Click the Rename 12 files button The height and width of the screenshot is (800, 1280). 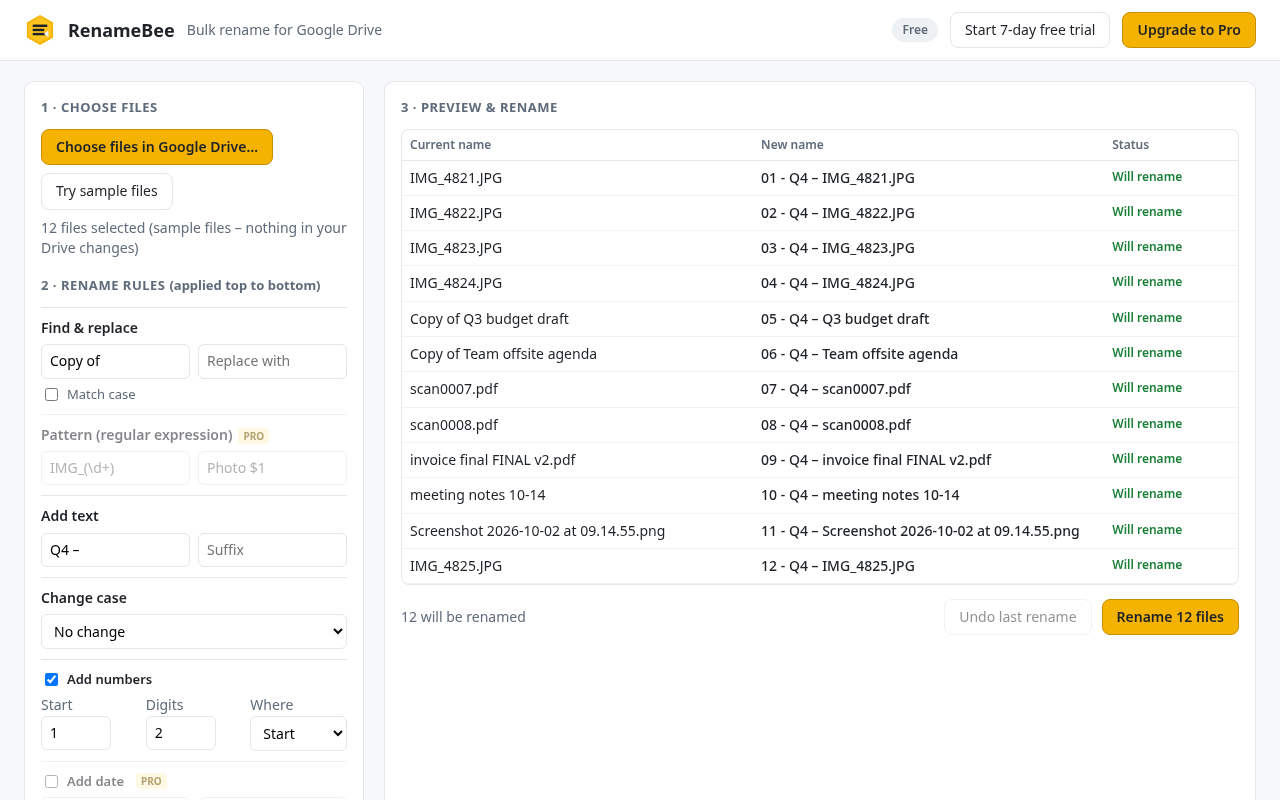[x=1170, y=617]
